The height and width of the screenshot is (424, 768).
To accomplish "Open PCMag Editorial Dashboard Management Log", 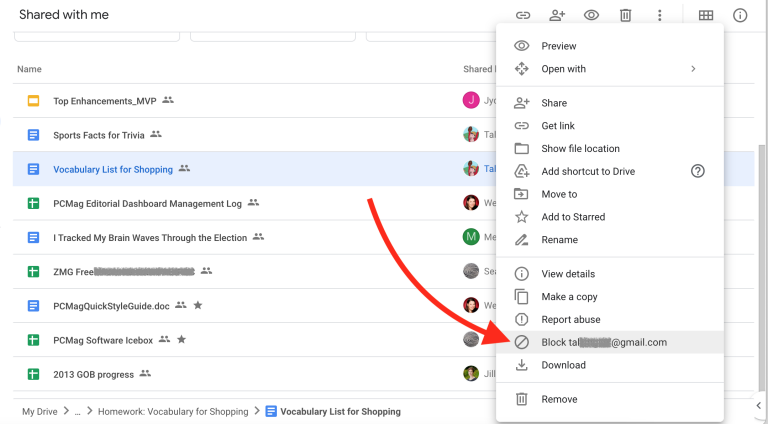I will tap(147, 204).
